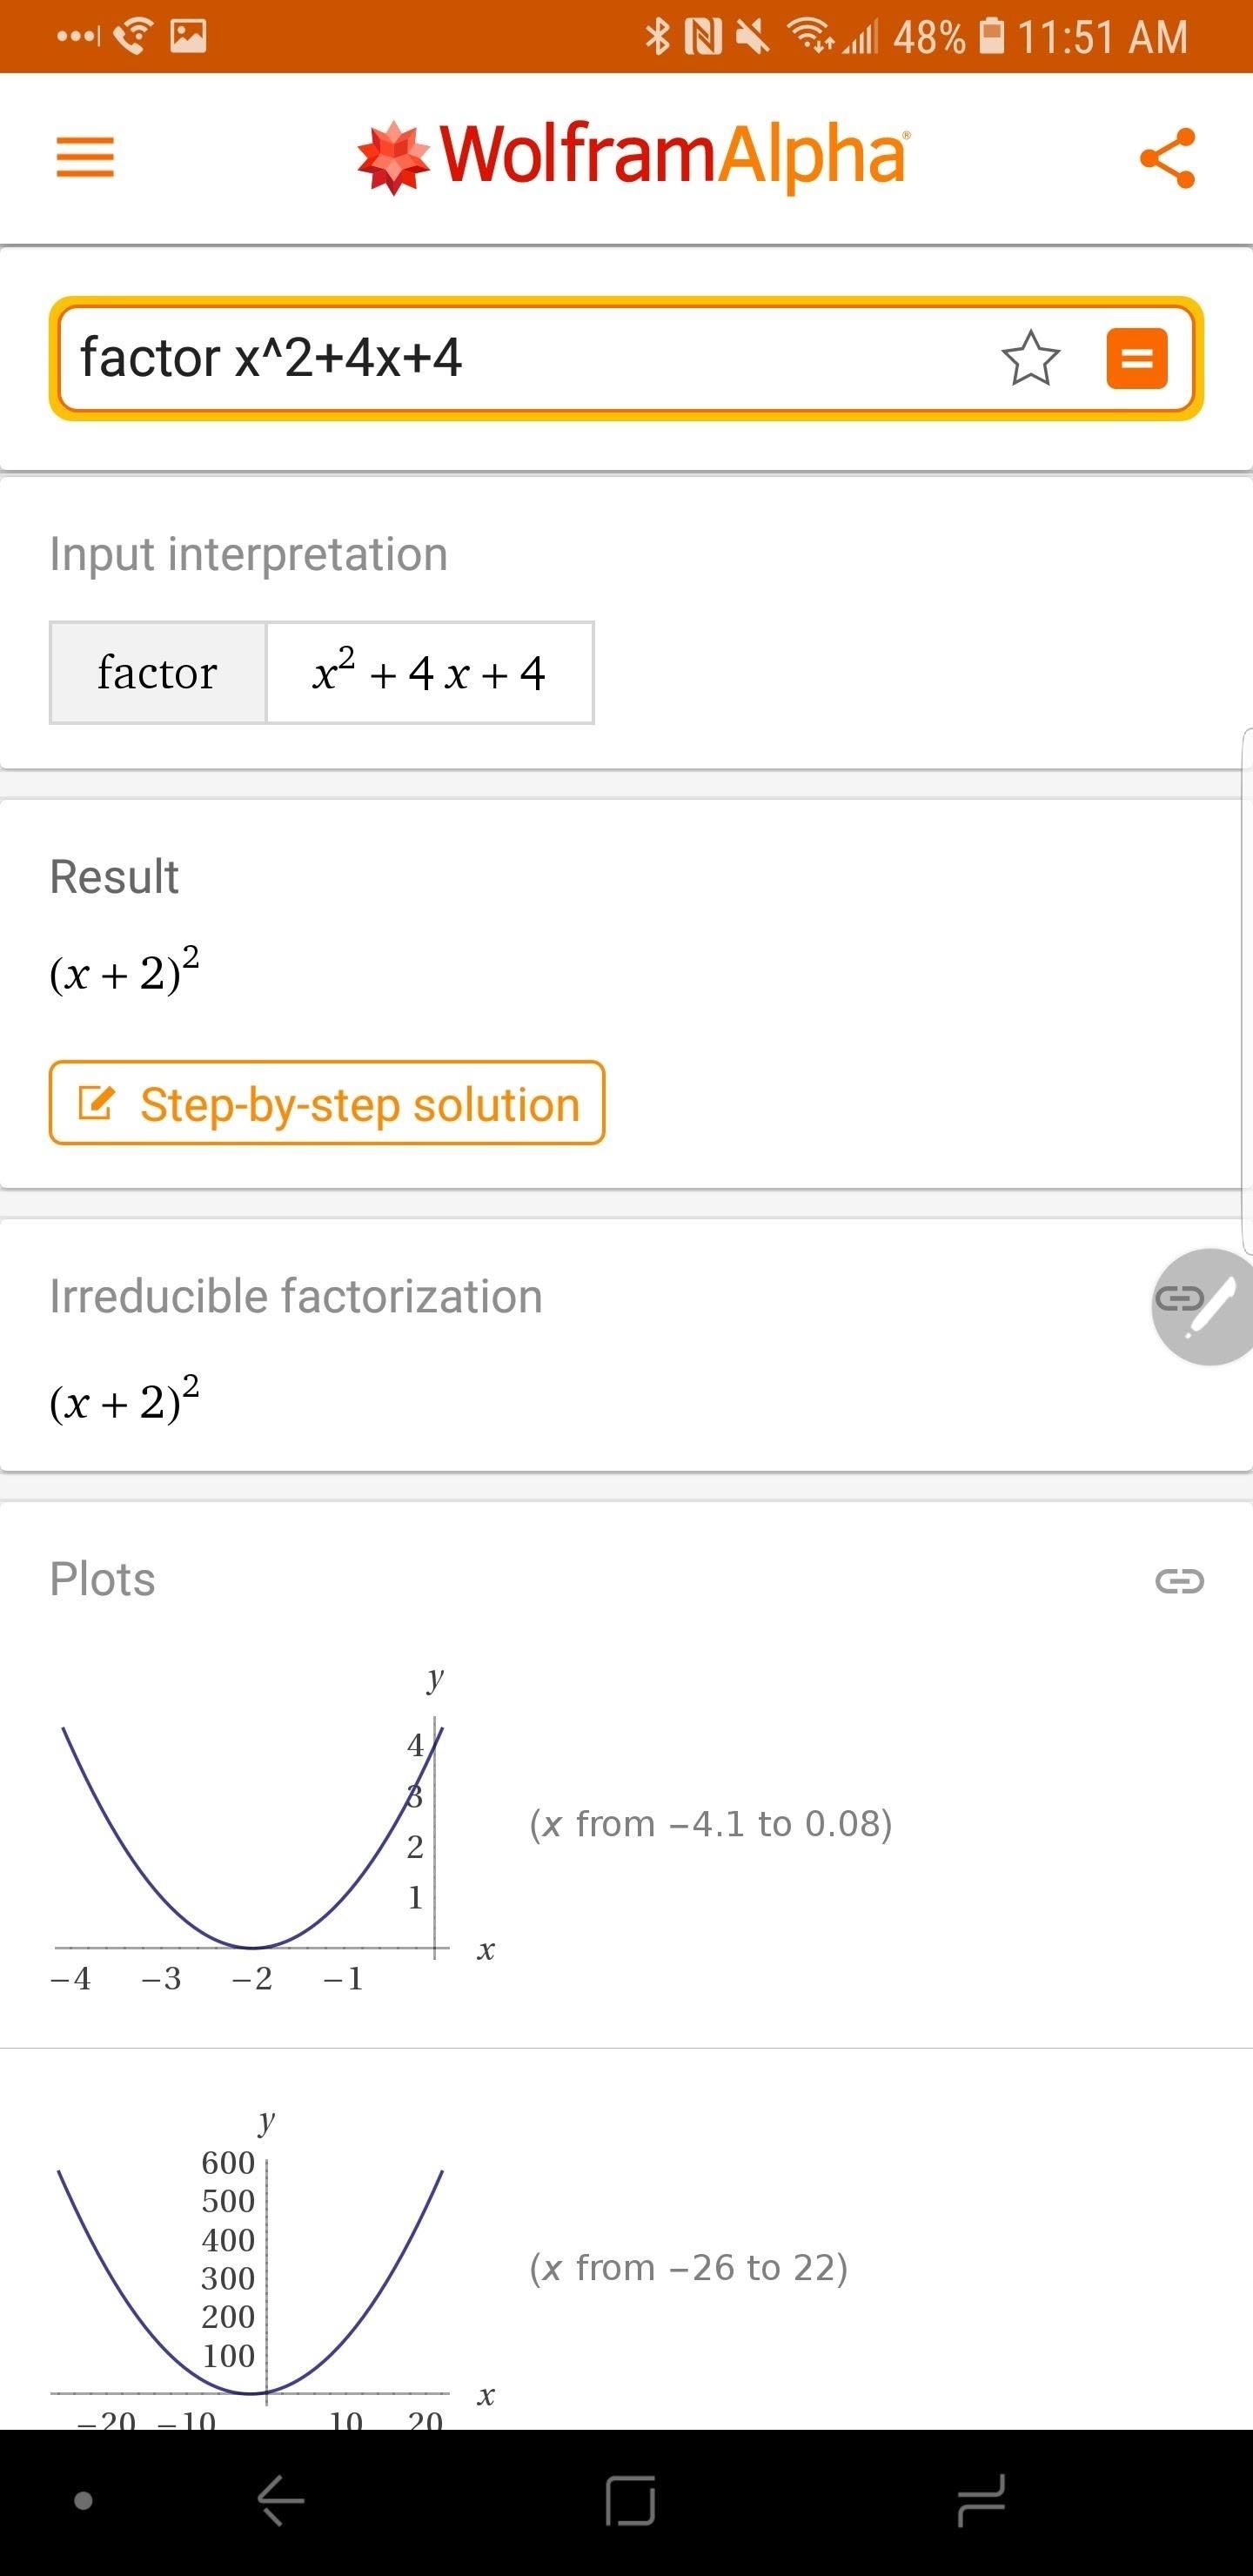This screenshot has width=1253, height=2576.
Task: Tap the Irreducible factorization result
Action: [x=124, y=1399]
